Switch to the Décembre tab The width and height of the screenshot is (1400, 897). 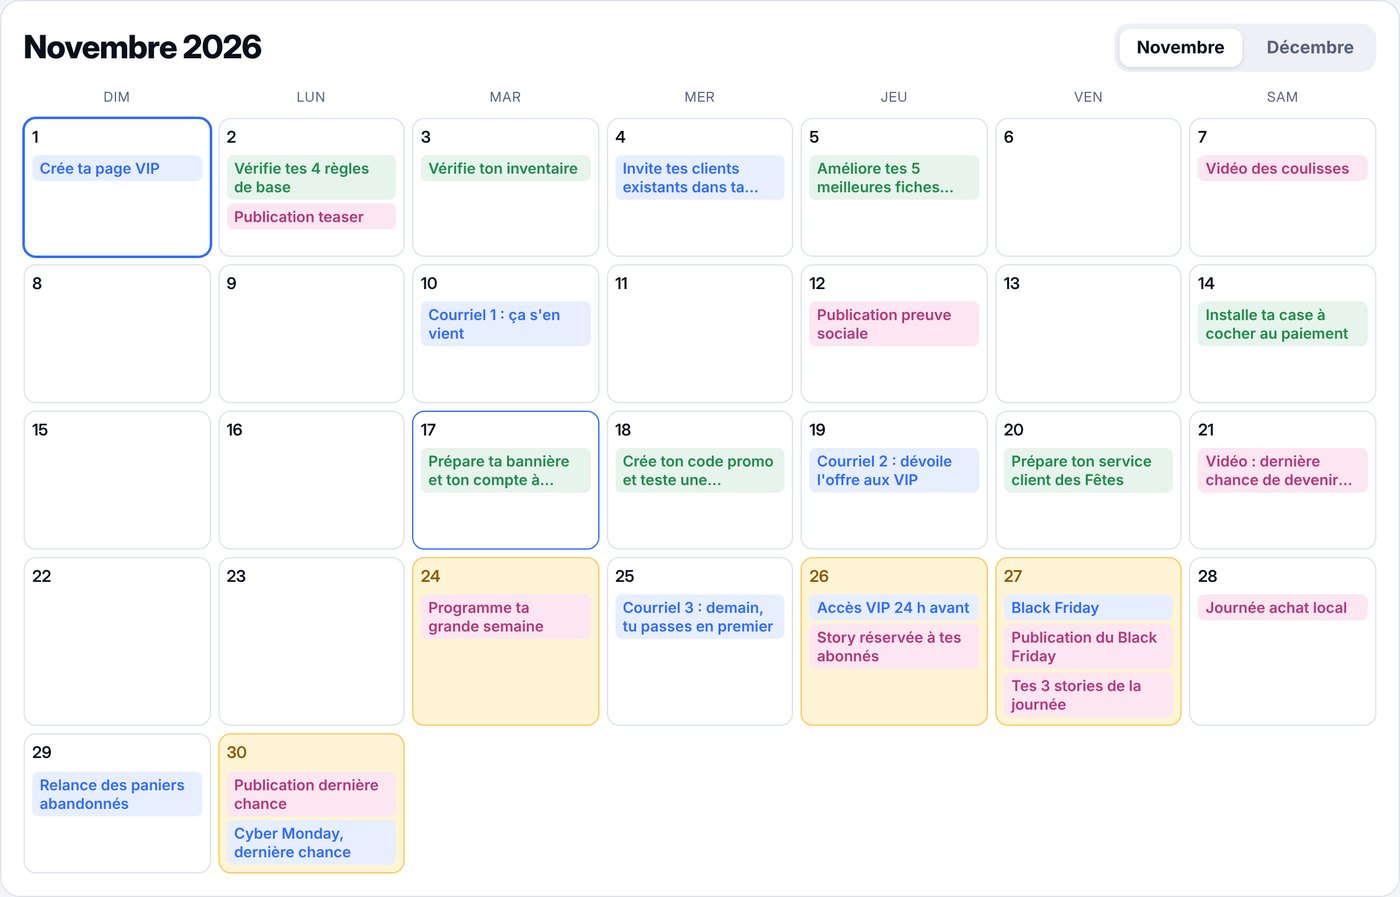[x=1309, y=48]
